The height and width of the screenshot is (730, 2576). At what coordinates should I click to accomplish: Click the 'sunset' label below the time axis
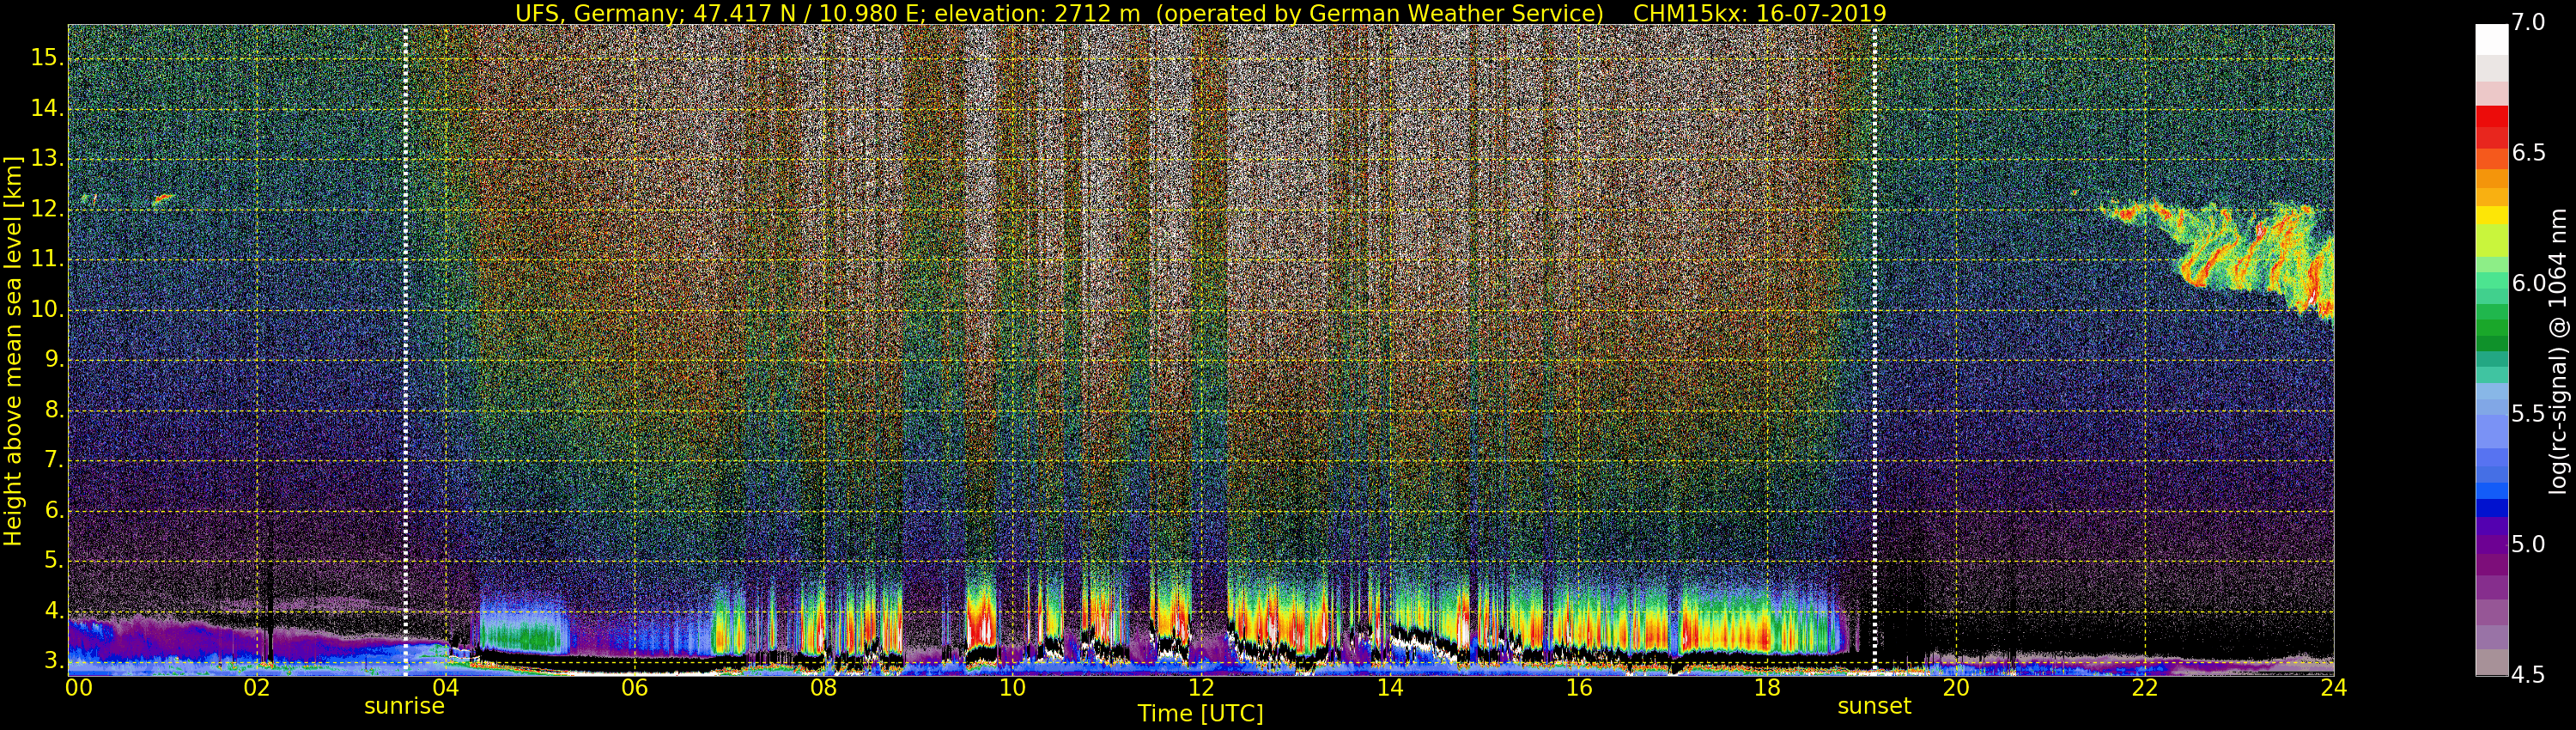[1874, 706]
